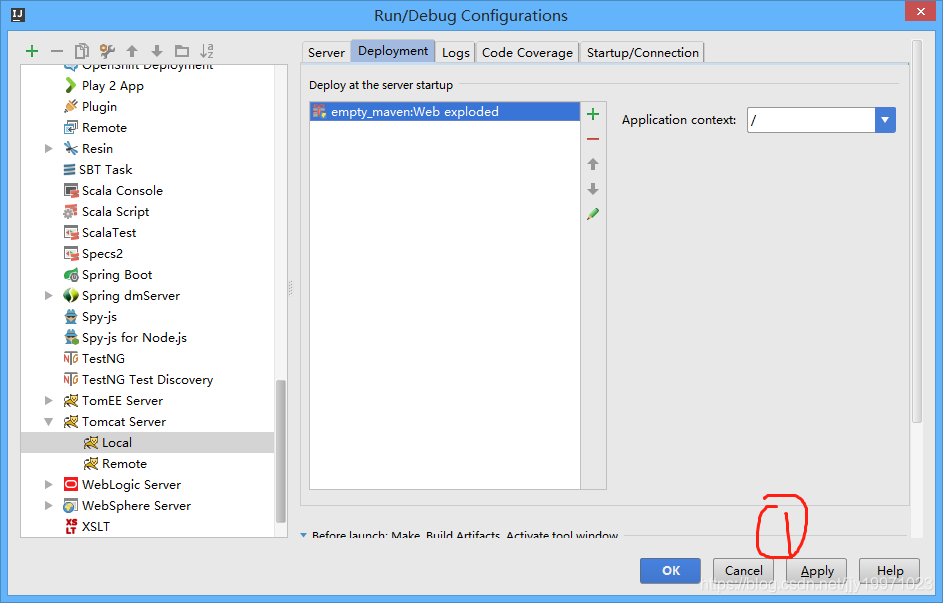Expand the Spring dmServer node
The image size is (943, 603).
tap(49, 296)
